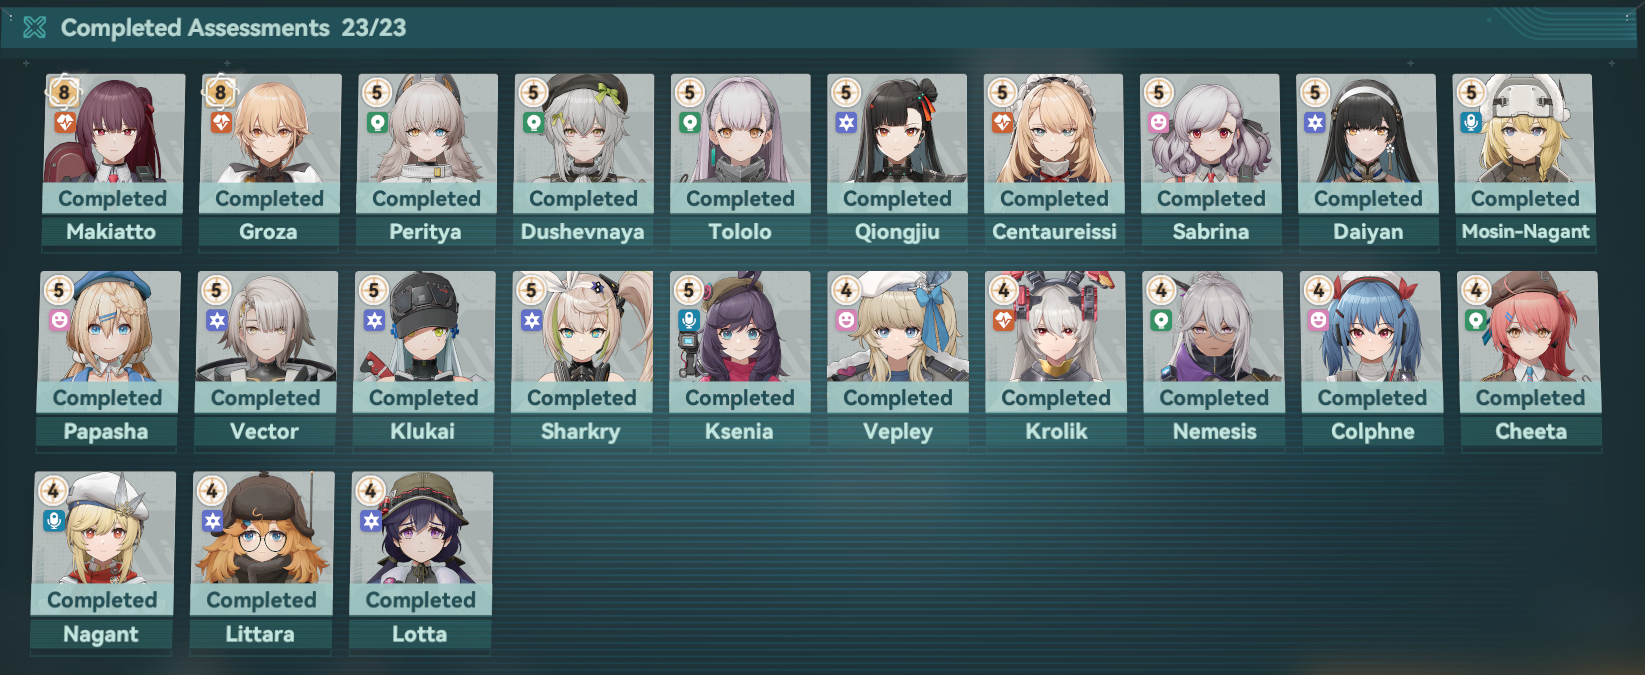Click Makiatto's red heart class icon
This screenshot has width=1645, height=675.
65,123
